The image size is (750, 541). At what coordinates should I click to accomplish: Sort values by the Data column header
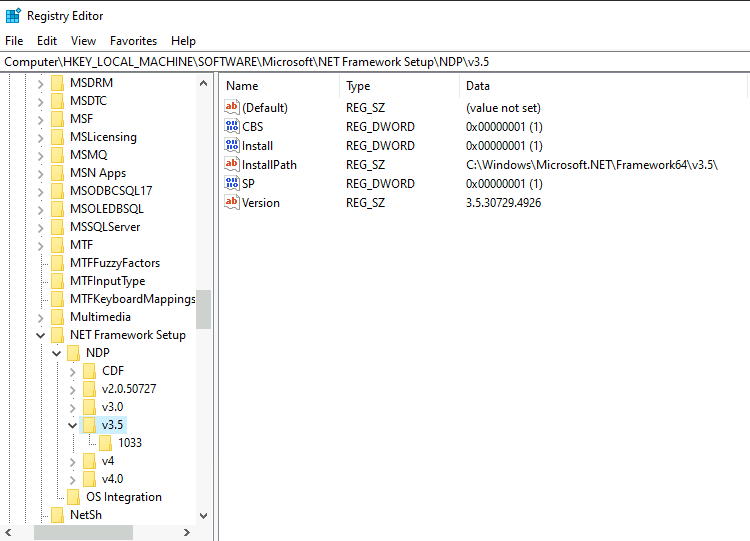604,86
